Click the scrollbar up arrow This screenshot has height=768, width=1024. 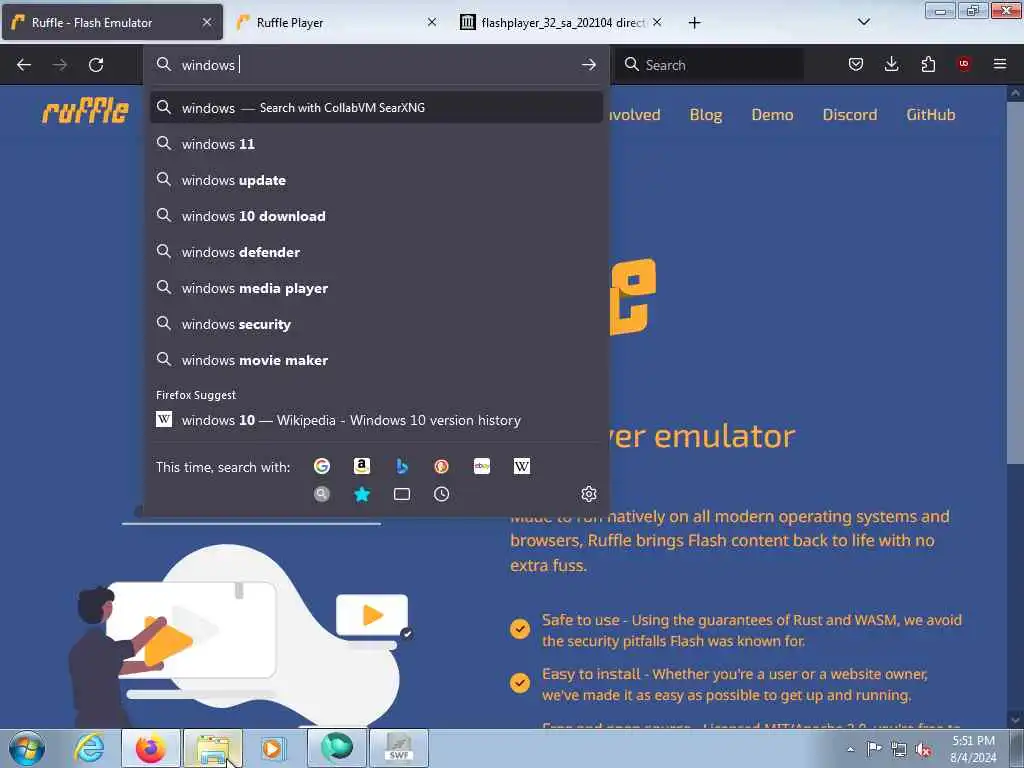[1016, 93]
